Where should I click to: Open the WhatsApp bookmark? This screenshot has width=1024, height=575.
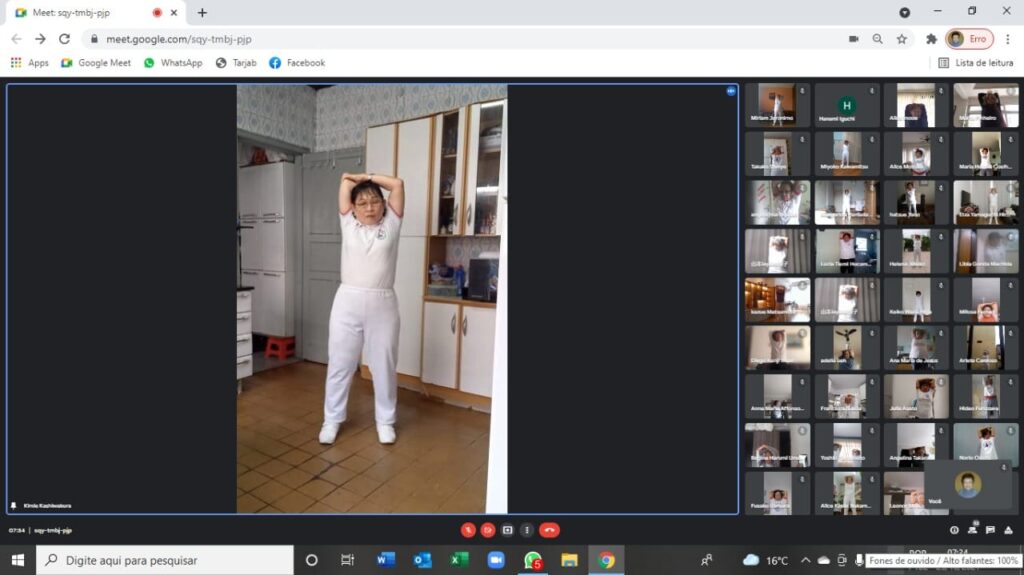(173, 63)
